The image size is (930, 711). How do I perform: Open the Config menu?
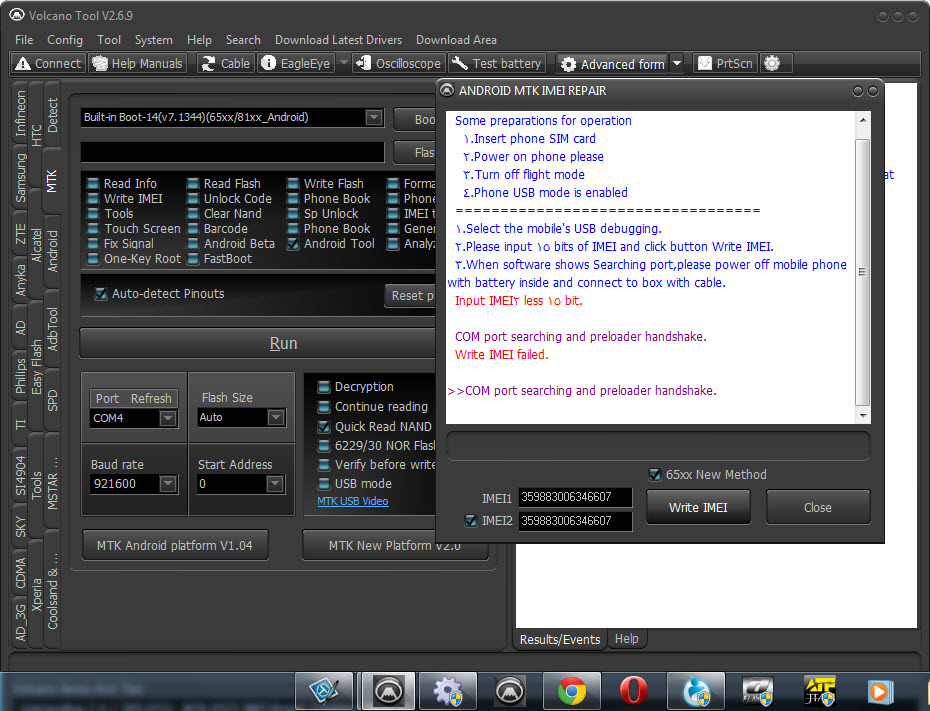(65, 40)
